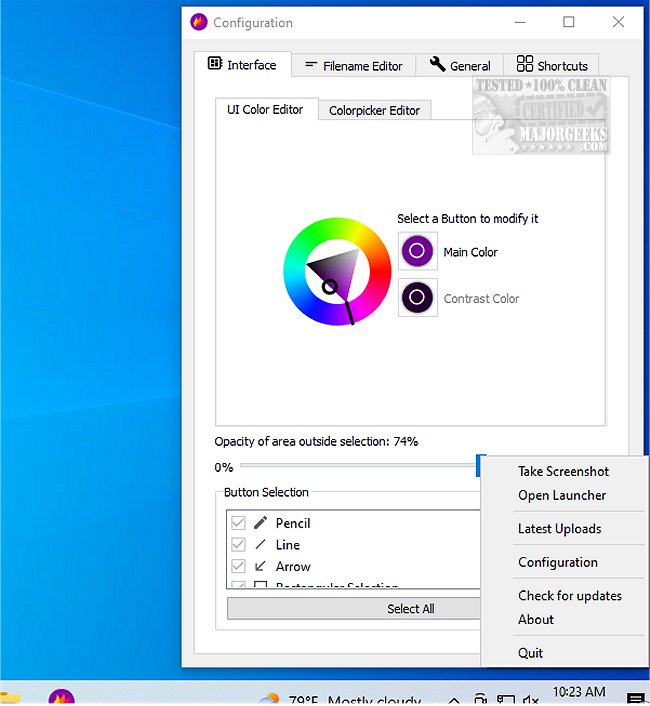This screenshot has height=706, width=650.
Task: Click the Filename Editor tab icon
Action: point(311,65)
